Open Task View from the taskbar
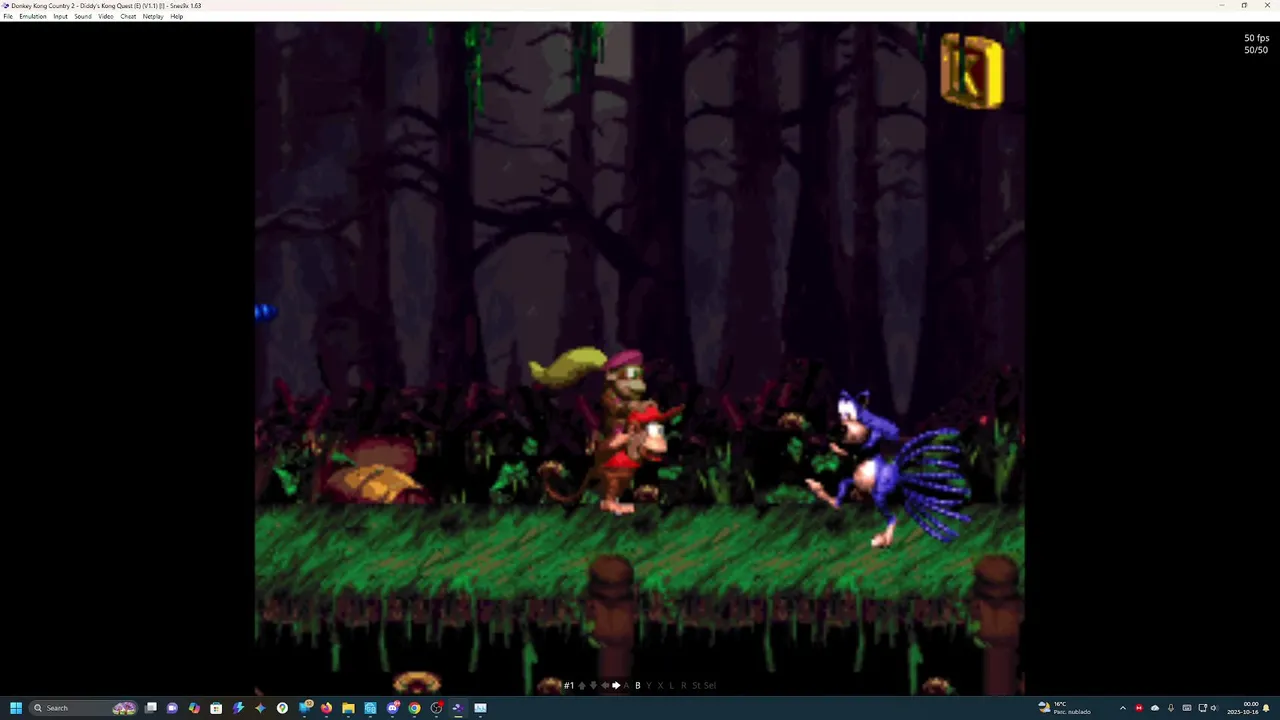The width and height of the screenshot is (1280, 720). coord(150,708)
